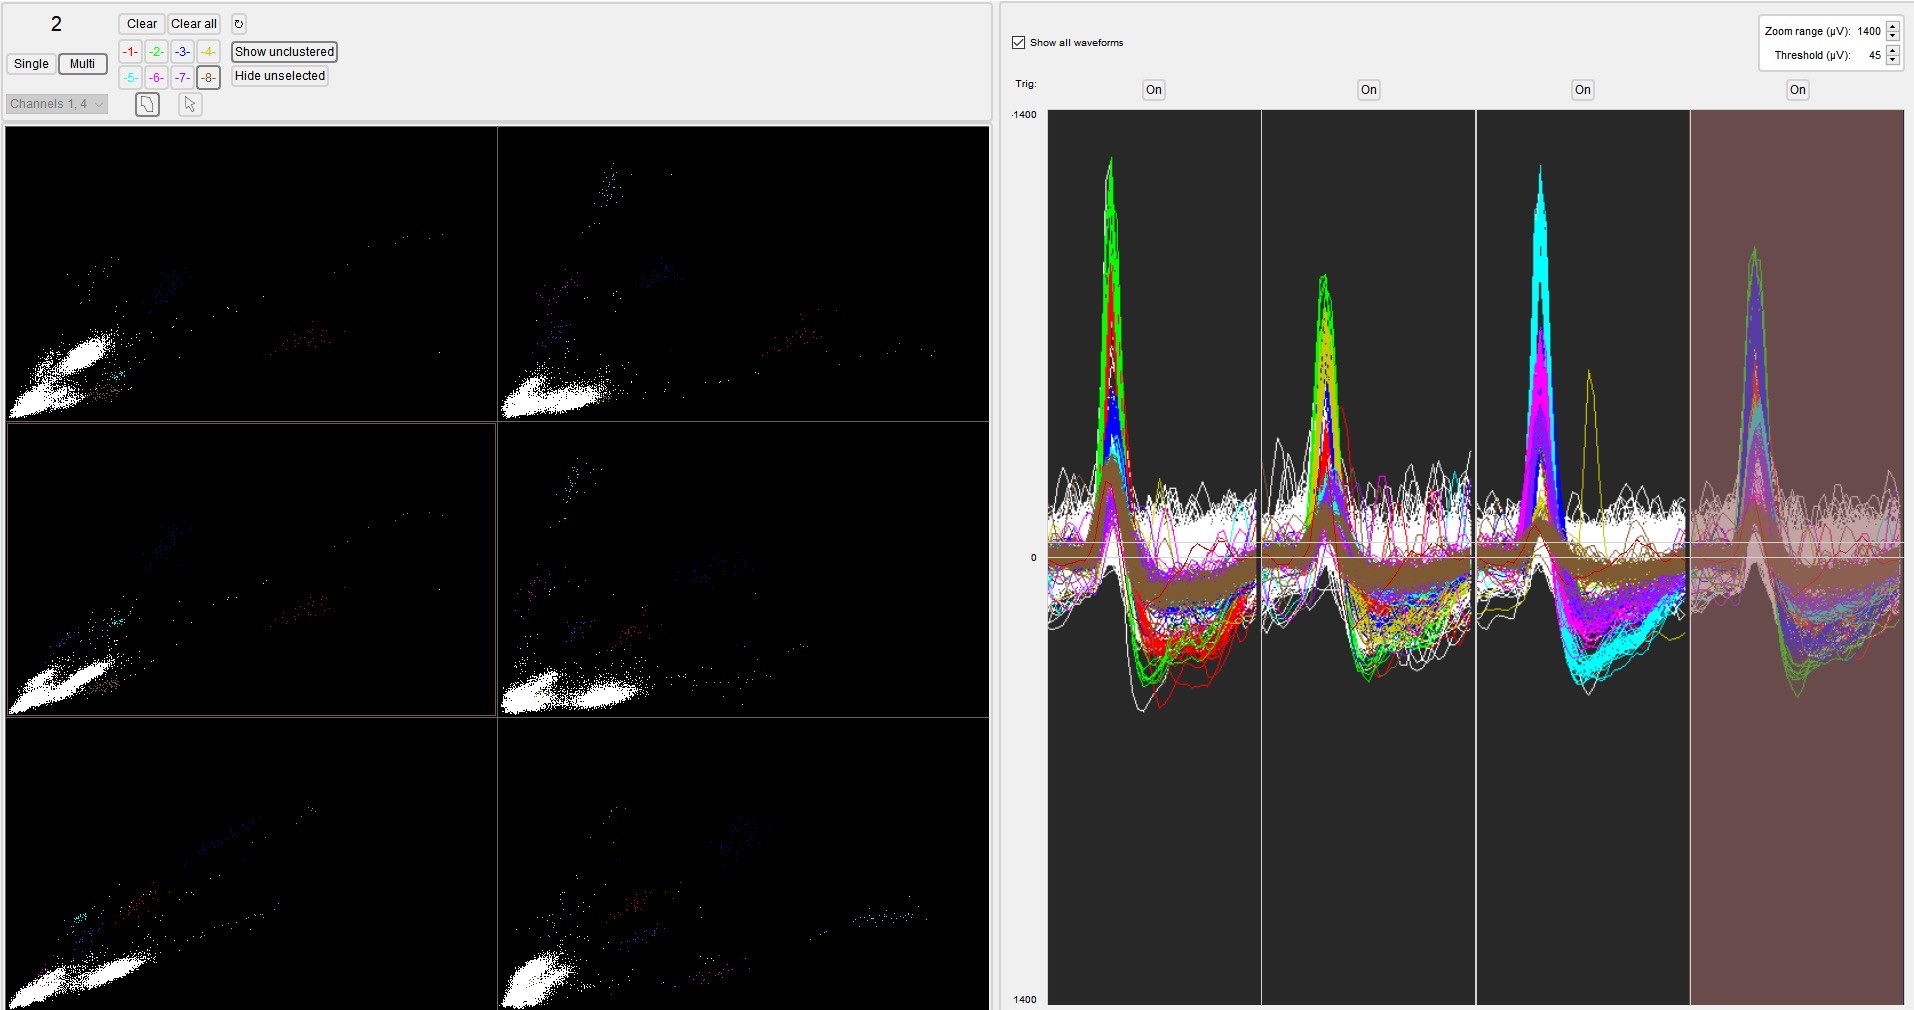Switch to Multi mode
Image resolution: width=1914 pixels, height=1010 pixels.
82,64
